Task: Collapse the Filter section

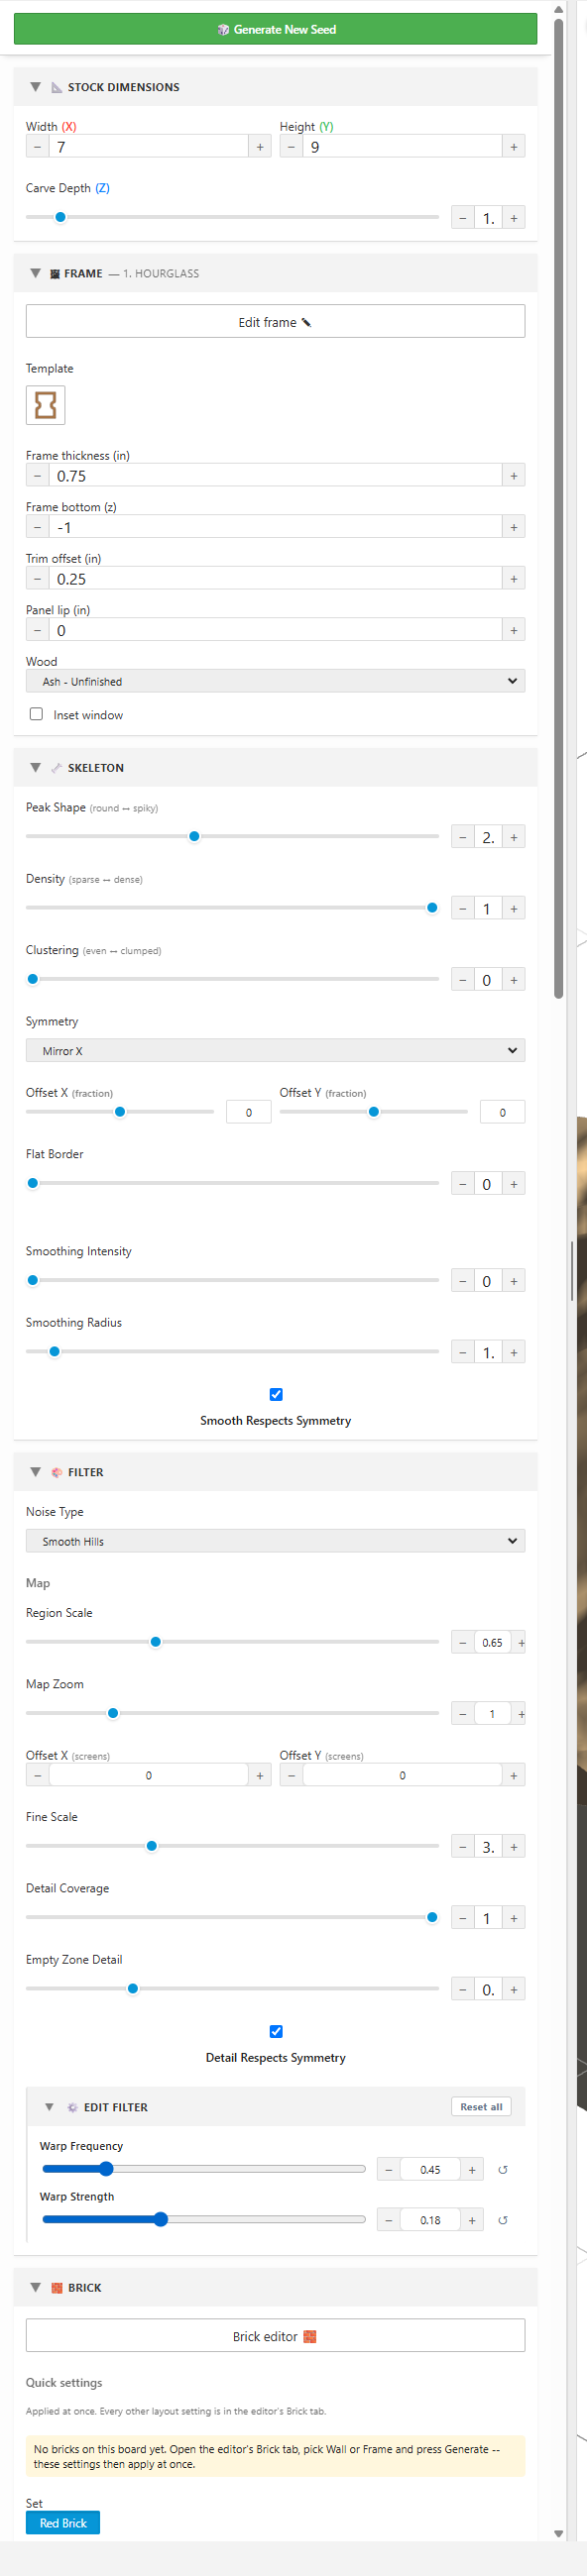Action: click(x=35, y=1472)
